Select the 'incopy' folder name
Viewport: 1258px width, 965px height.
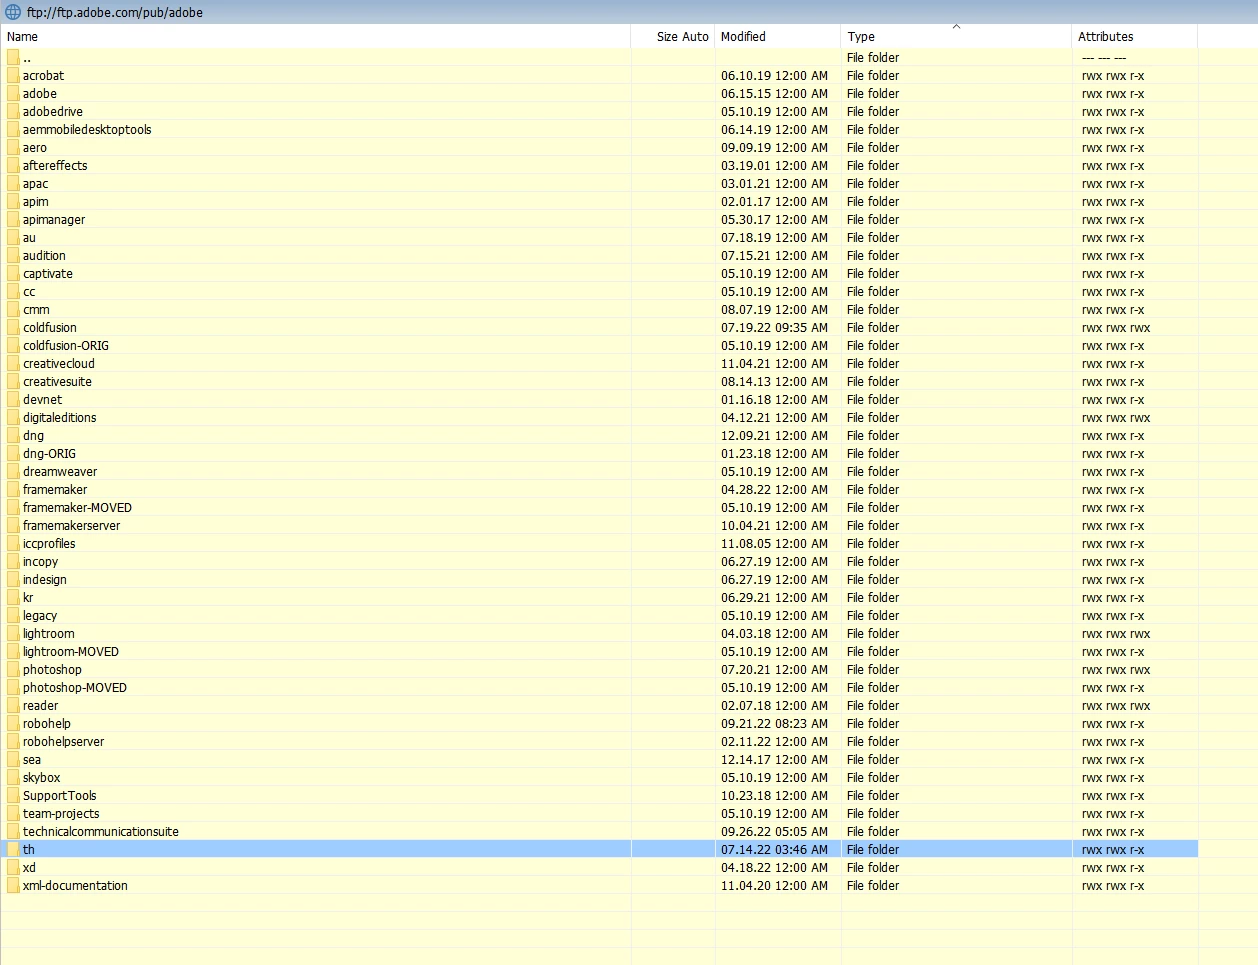pos(40,561)
